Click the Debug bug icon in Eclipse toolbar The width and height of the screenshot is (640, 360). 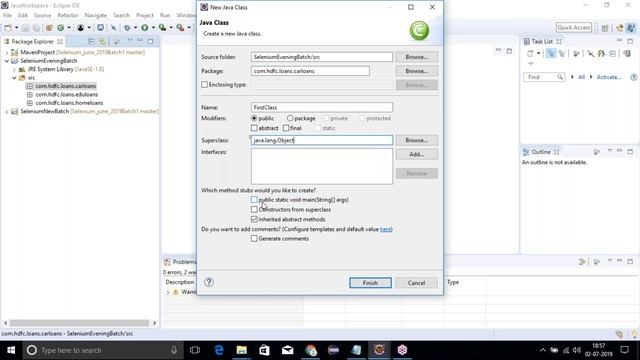tap(127, 28)
